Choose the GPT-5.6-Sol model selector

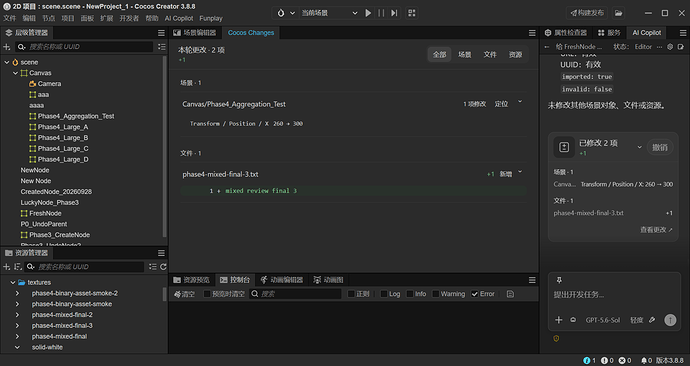(x=602, y=320)
